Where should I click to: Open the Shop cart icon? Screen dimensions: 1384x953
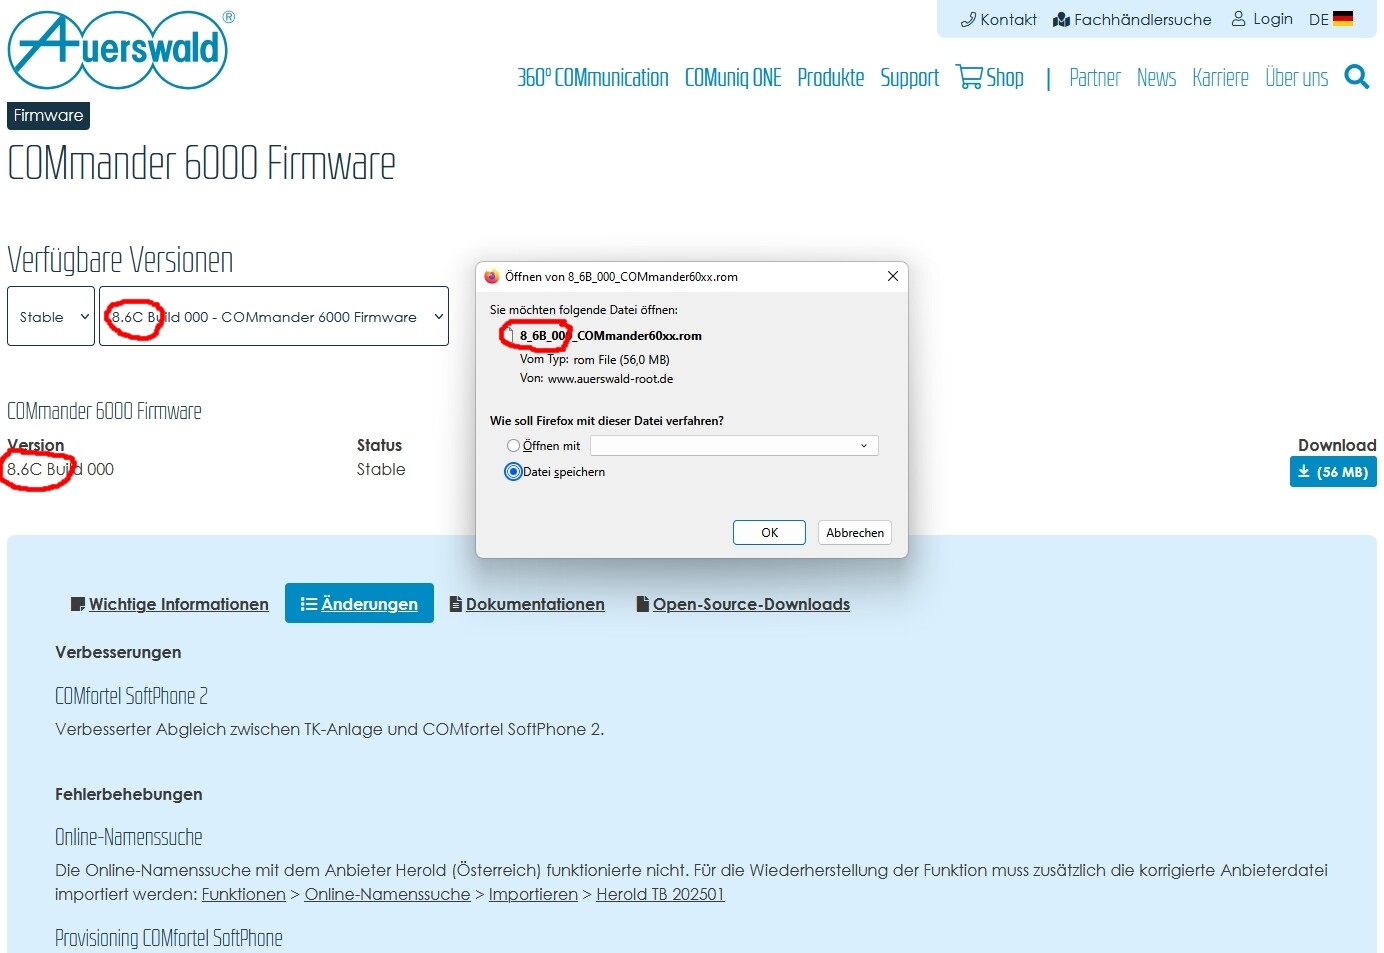tap(969, 77)
